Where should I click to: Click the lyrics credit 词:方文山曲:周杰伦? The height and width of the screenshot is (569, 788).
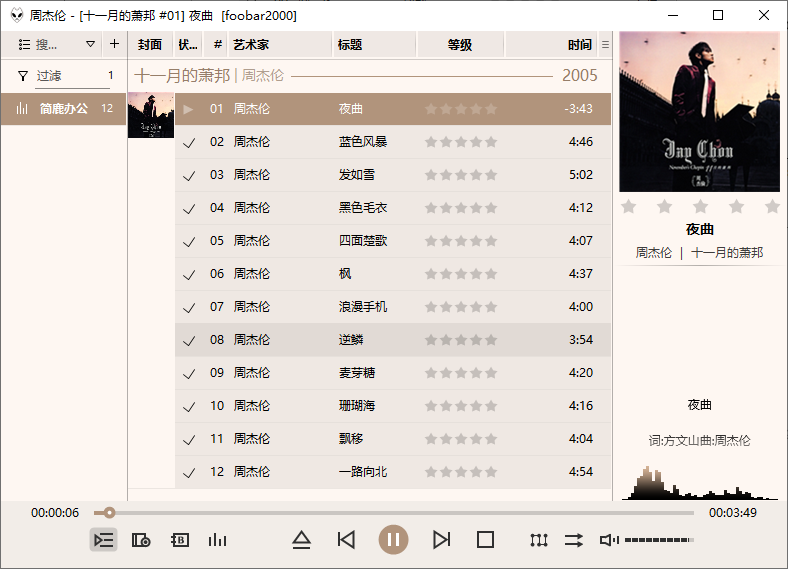pyautogui.click(x=699, y=441)
